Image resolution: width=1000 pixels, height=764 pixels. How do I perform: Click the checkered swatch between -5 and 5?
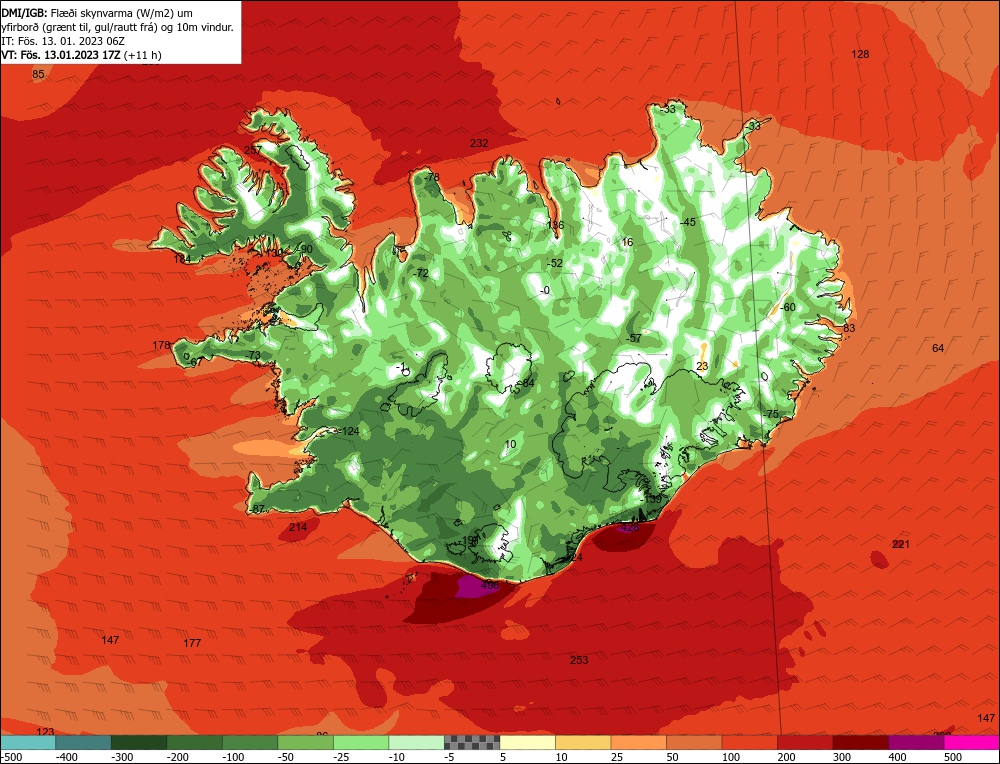coord(472,742)
